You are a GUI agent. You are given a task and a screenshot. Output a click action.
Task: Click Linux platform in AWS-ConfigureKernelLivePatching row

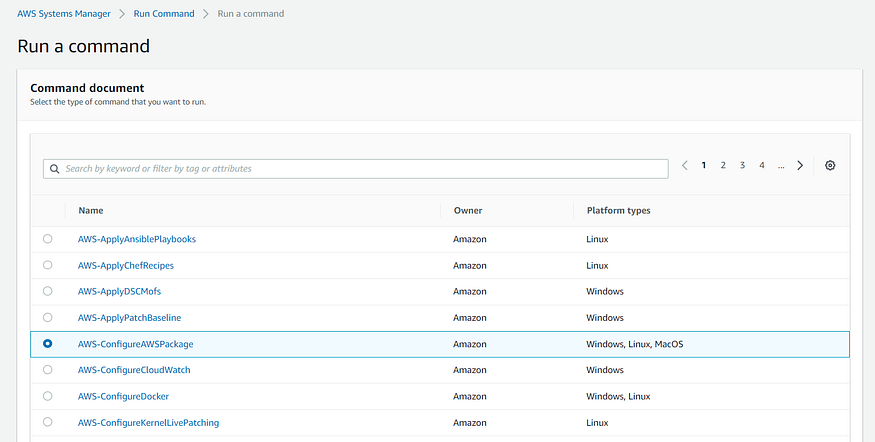pyautogui.click(x=597, y=422)
